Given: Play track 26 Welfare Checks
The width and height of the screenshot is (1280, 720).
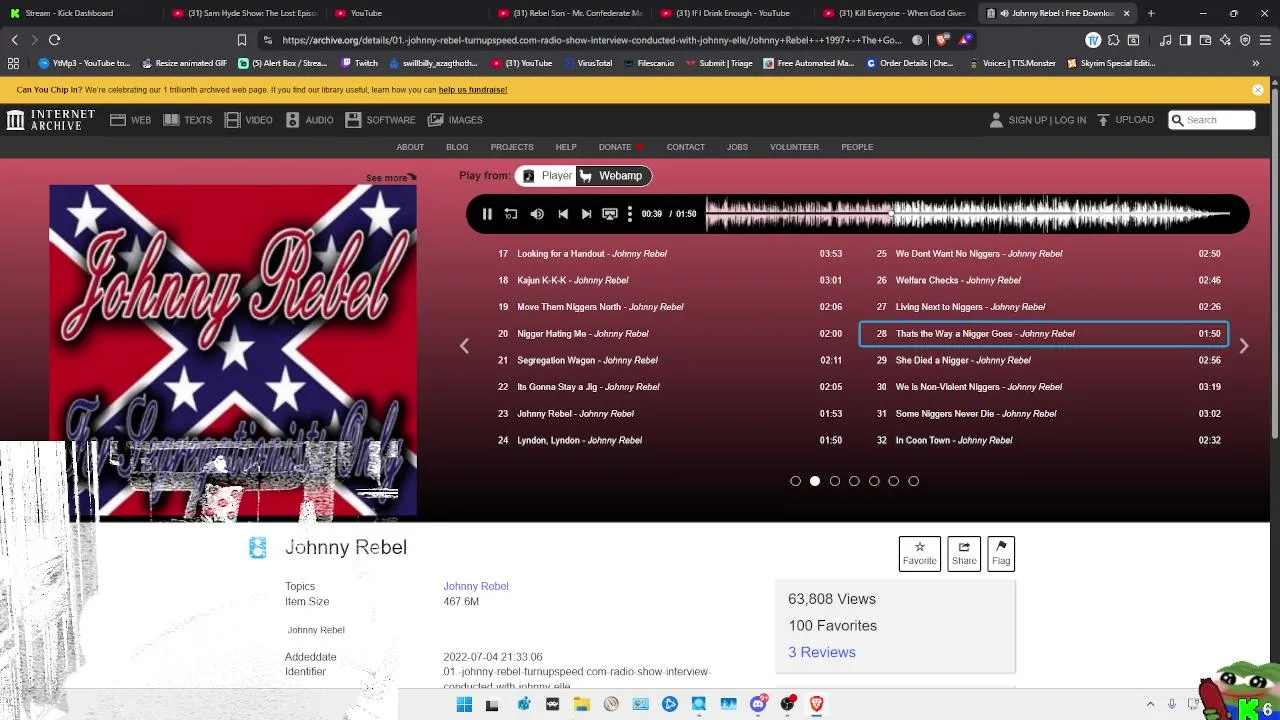Looking at the screenshot, I should click(1044, 280).
